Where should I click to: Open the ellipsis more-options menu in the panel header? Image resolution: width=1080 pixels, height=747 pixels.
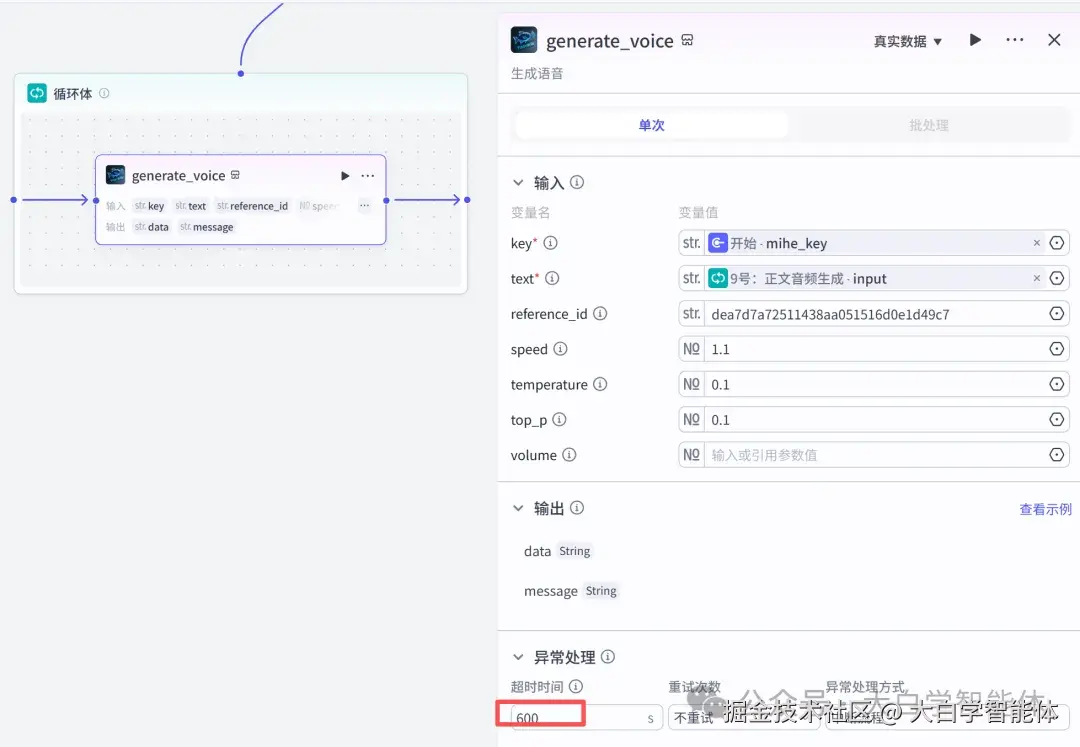(x=1014, y=40)
